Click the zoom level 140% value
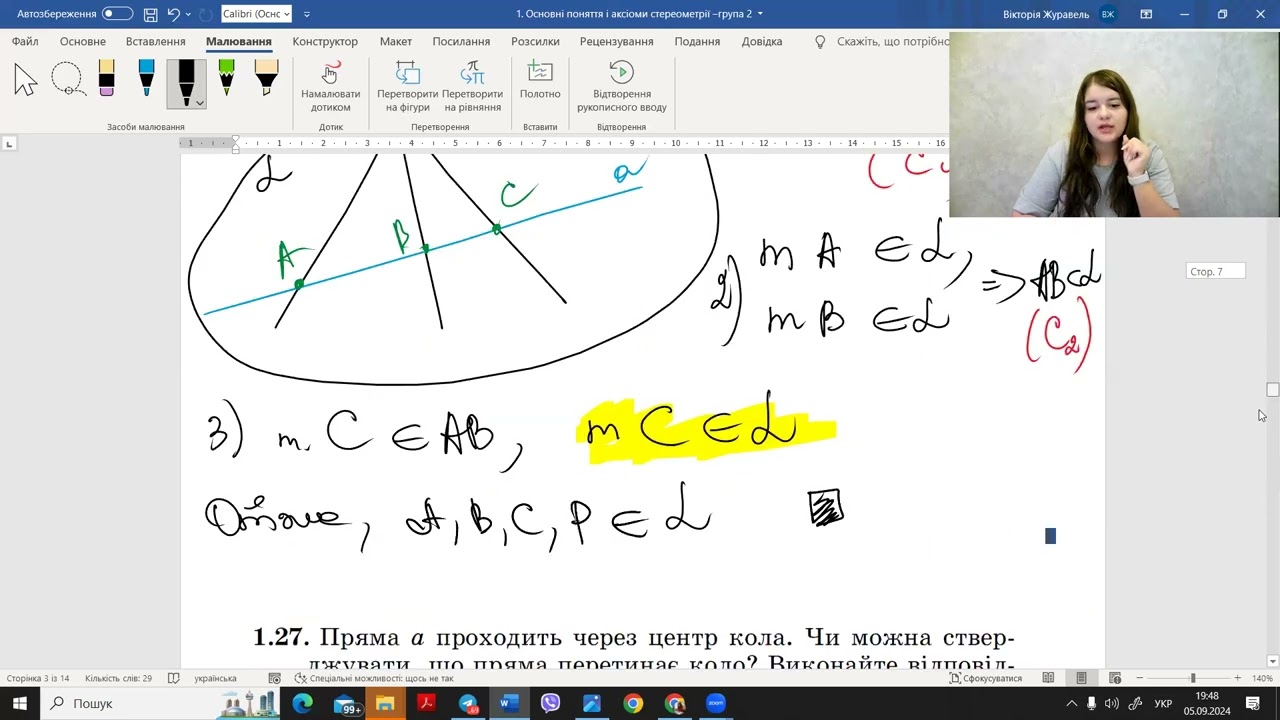Viewport: 1280px width, 720px height. 1262,678
